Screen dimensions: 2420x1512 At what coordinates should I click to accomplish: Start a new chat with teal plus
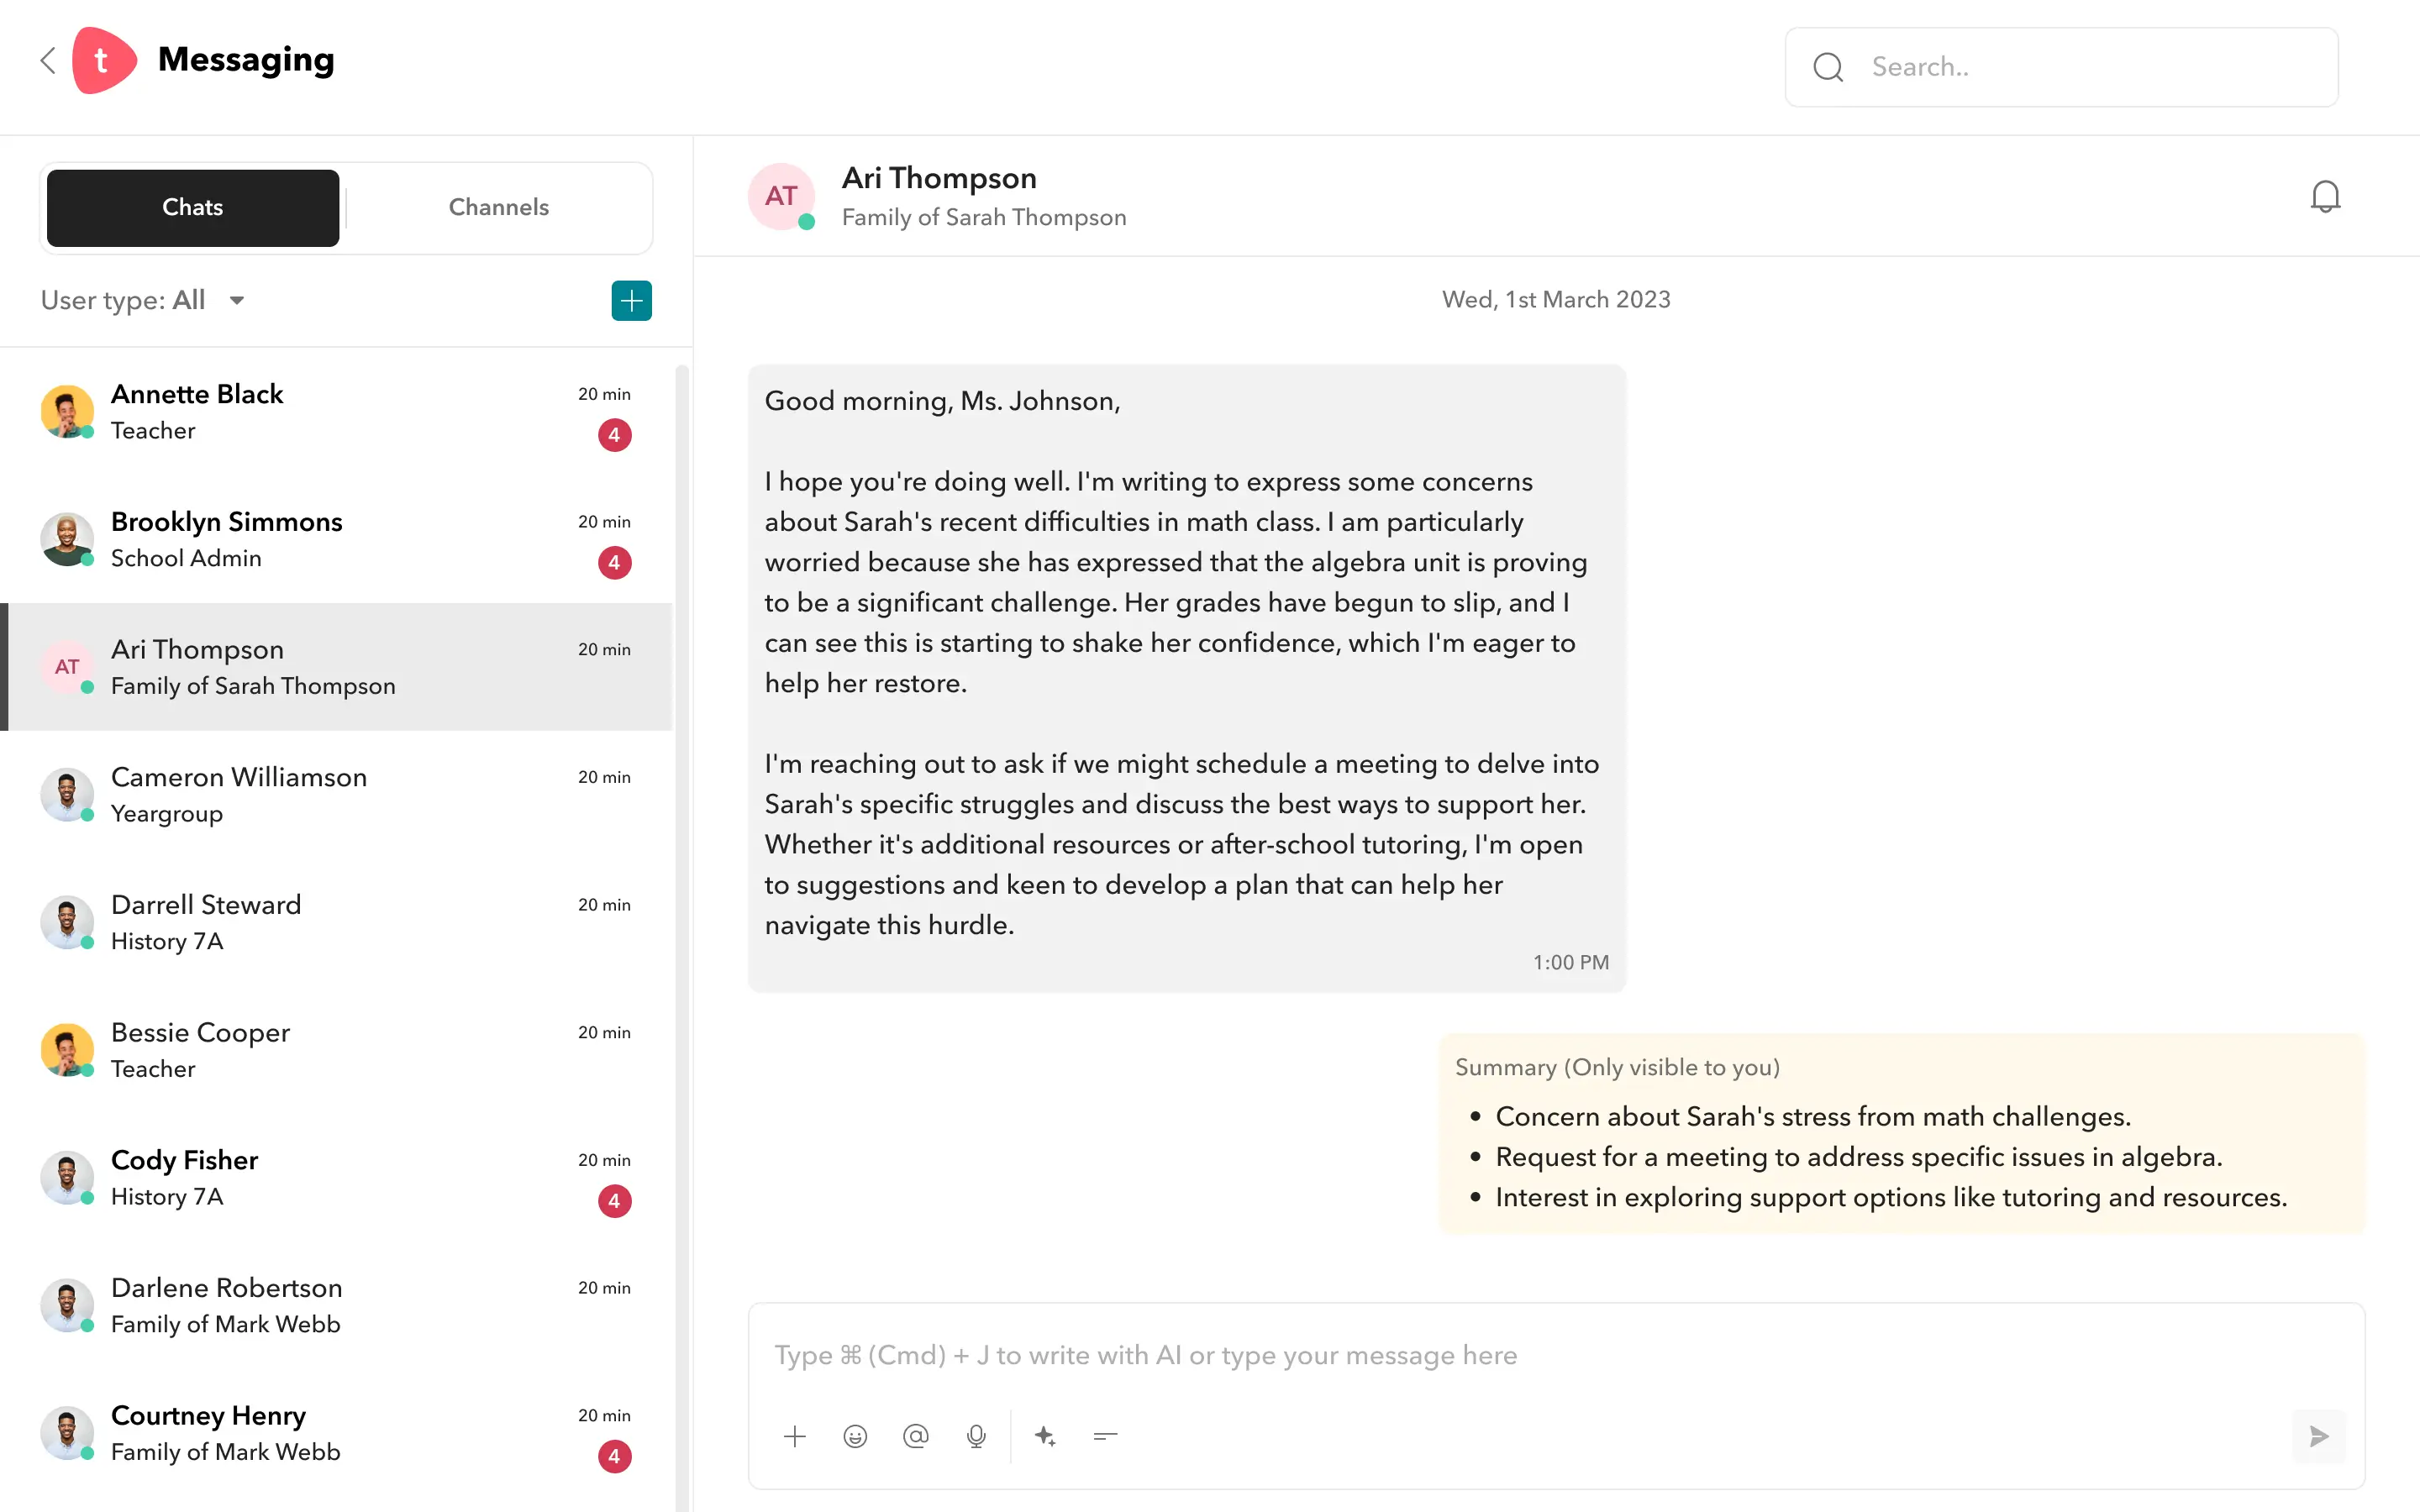(631, 301)
